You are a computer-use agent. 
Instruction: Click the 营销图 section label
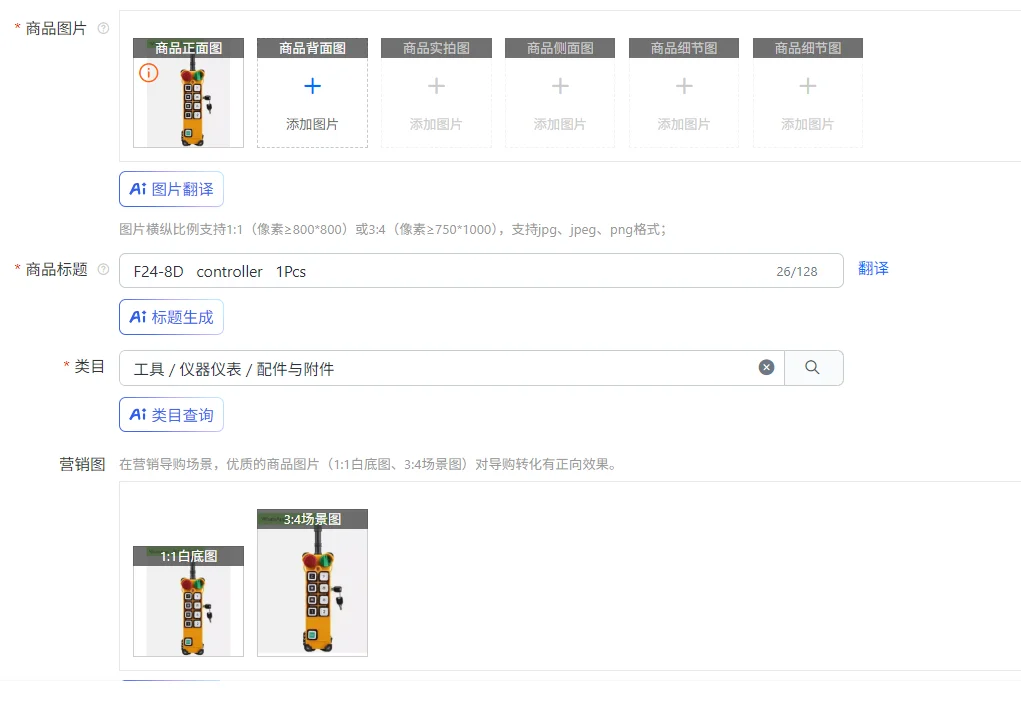click(x=82, y=464)
